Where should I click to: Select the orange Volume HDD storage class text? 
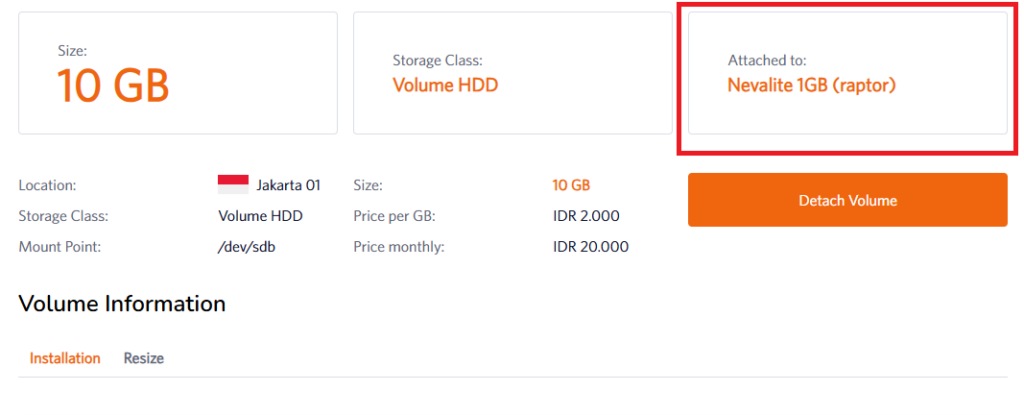[445, 85]
